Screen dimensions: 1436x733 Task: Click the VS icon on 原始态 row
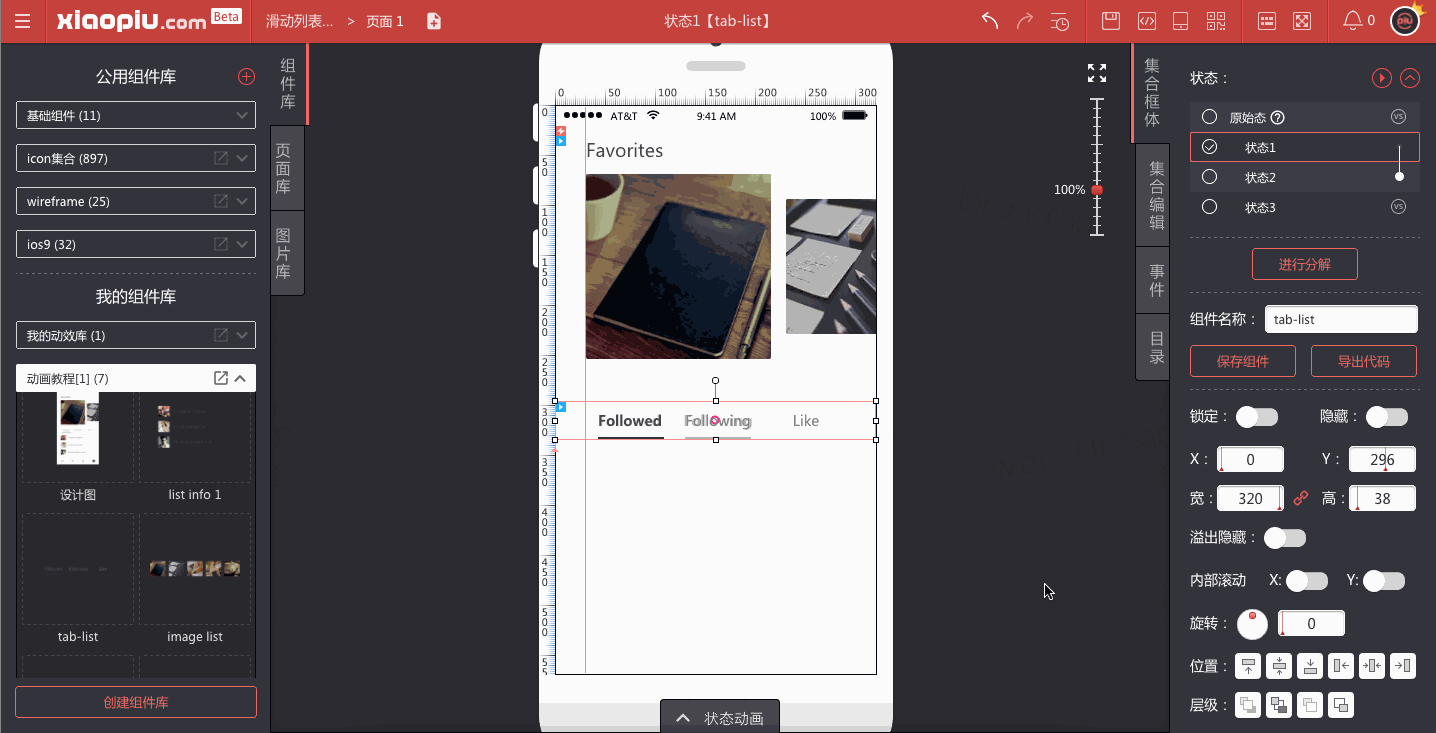(x=1399, y=117)
